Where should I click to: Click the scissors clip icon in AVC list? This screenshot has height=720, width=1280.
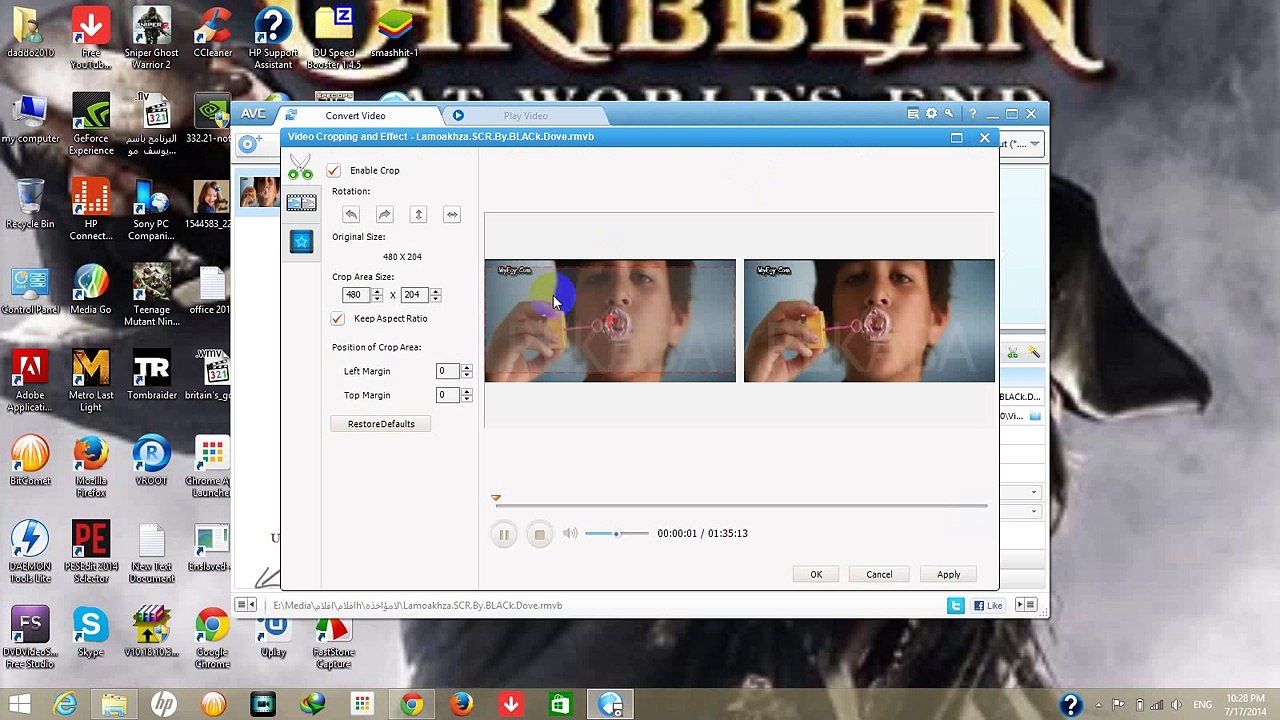[x=1013, y=353]
